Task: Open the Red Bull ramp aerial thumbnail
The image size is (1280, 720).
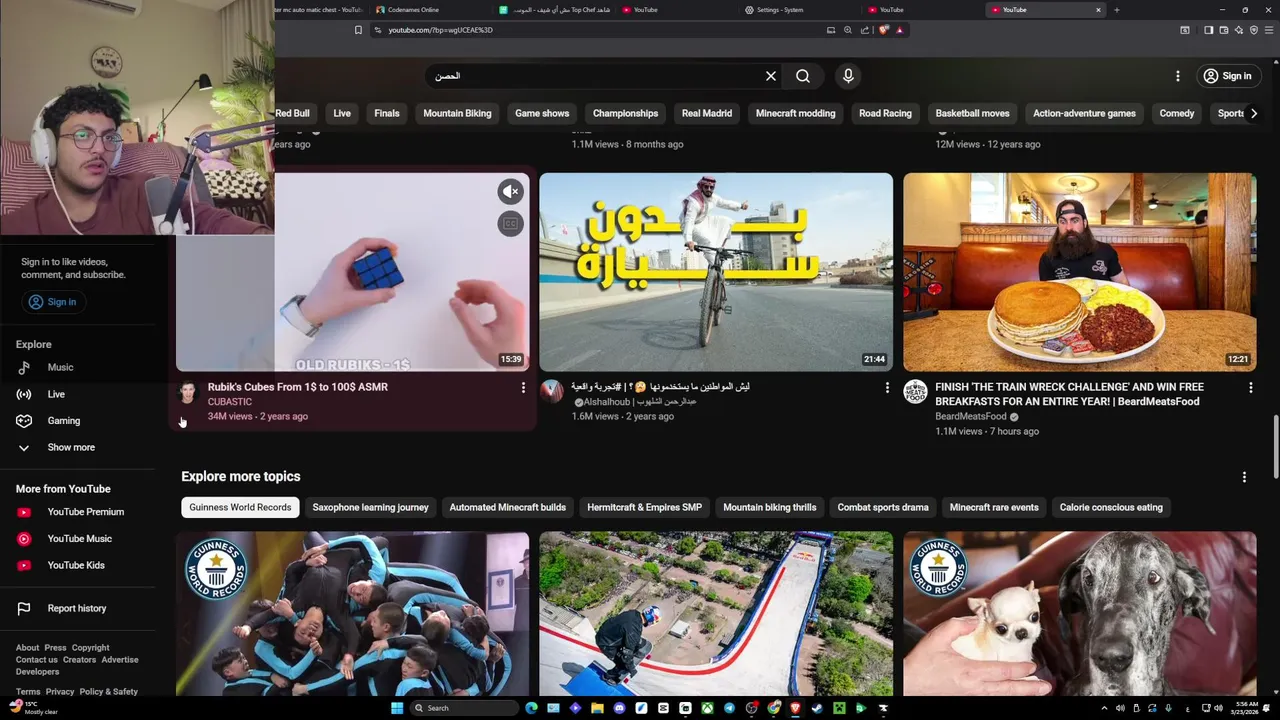Action: pyautogui.click(x=716, y=614)
